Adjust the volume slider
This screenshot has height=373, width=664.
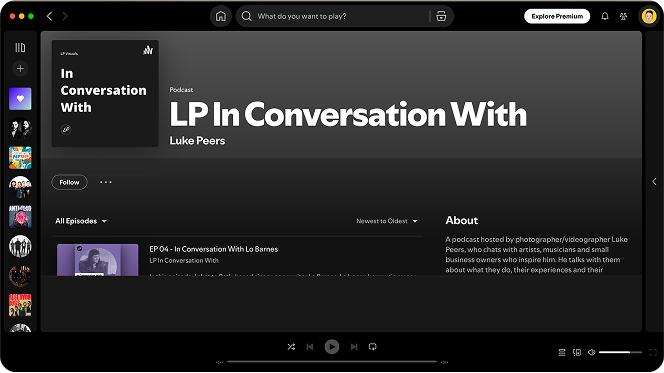[x=620, y=352]
